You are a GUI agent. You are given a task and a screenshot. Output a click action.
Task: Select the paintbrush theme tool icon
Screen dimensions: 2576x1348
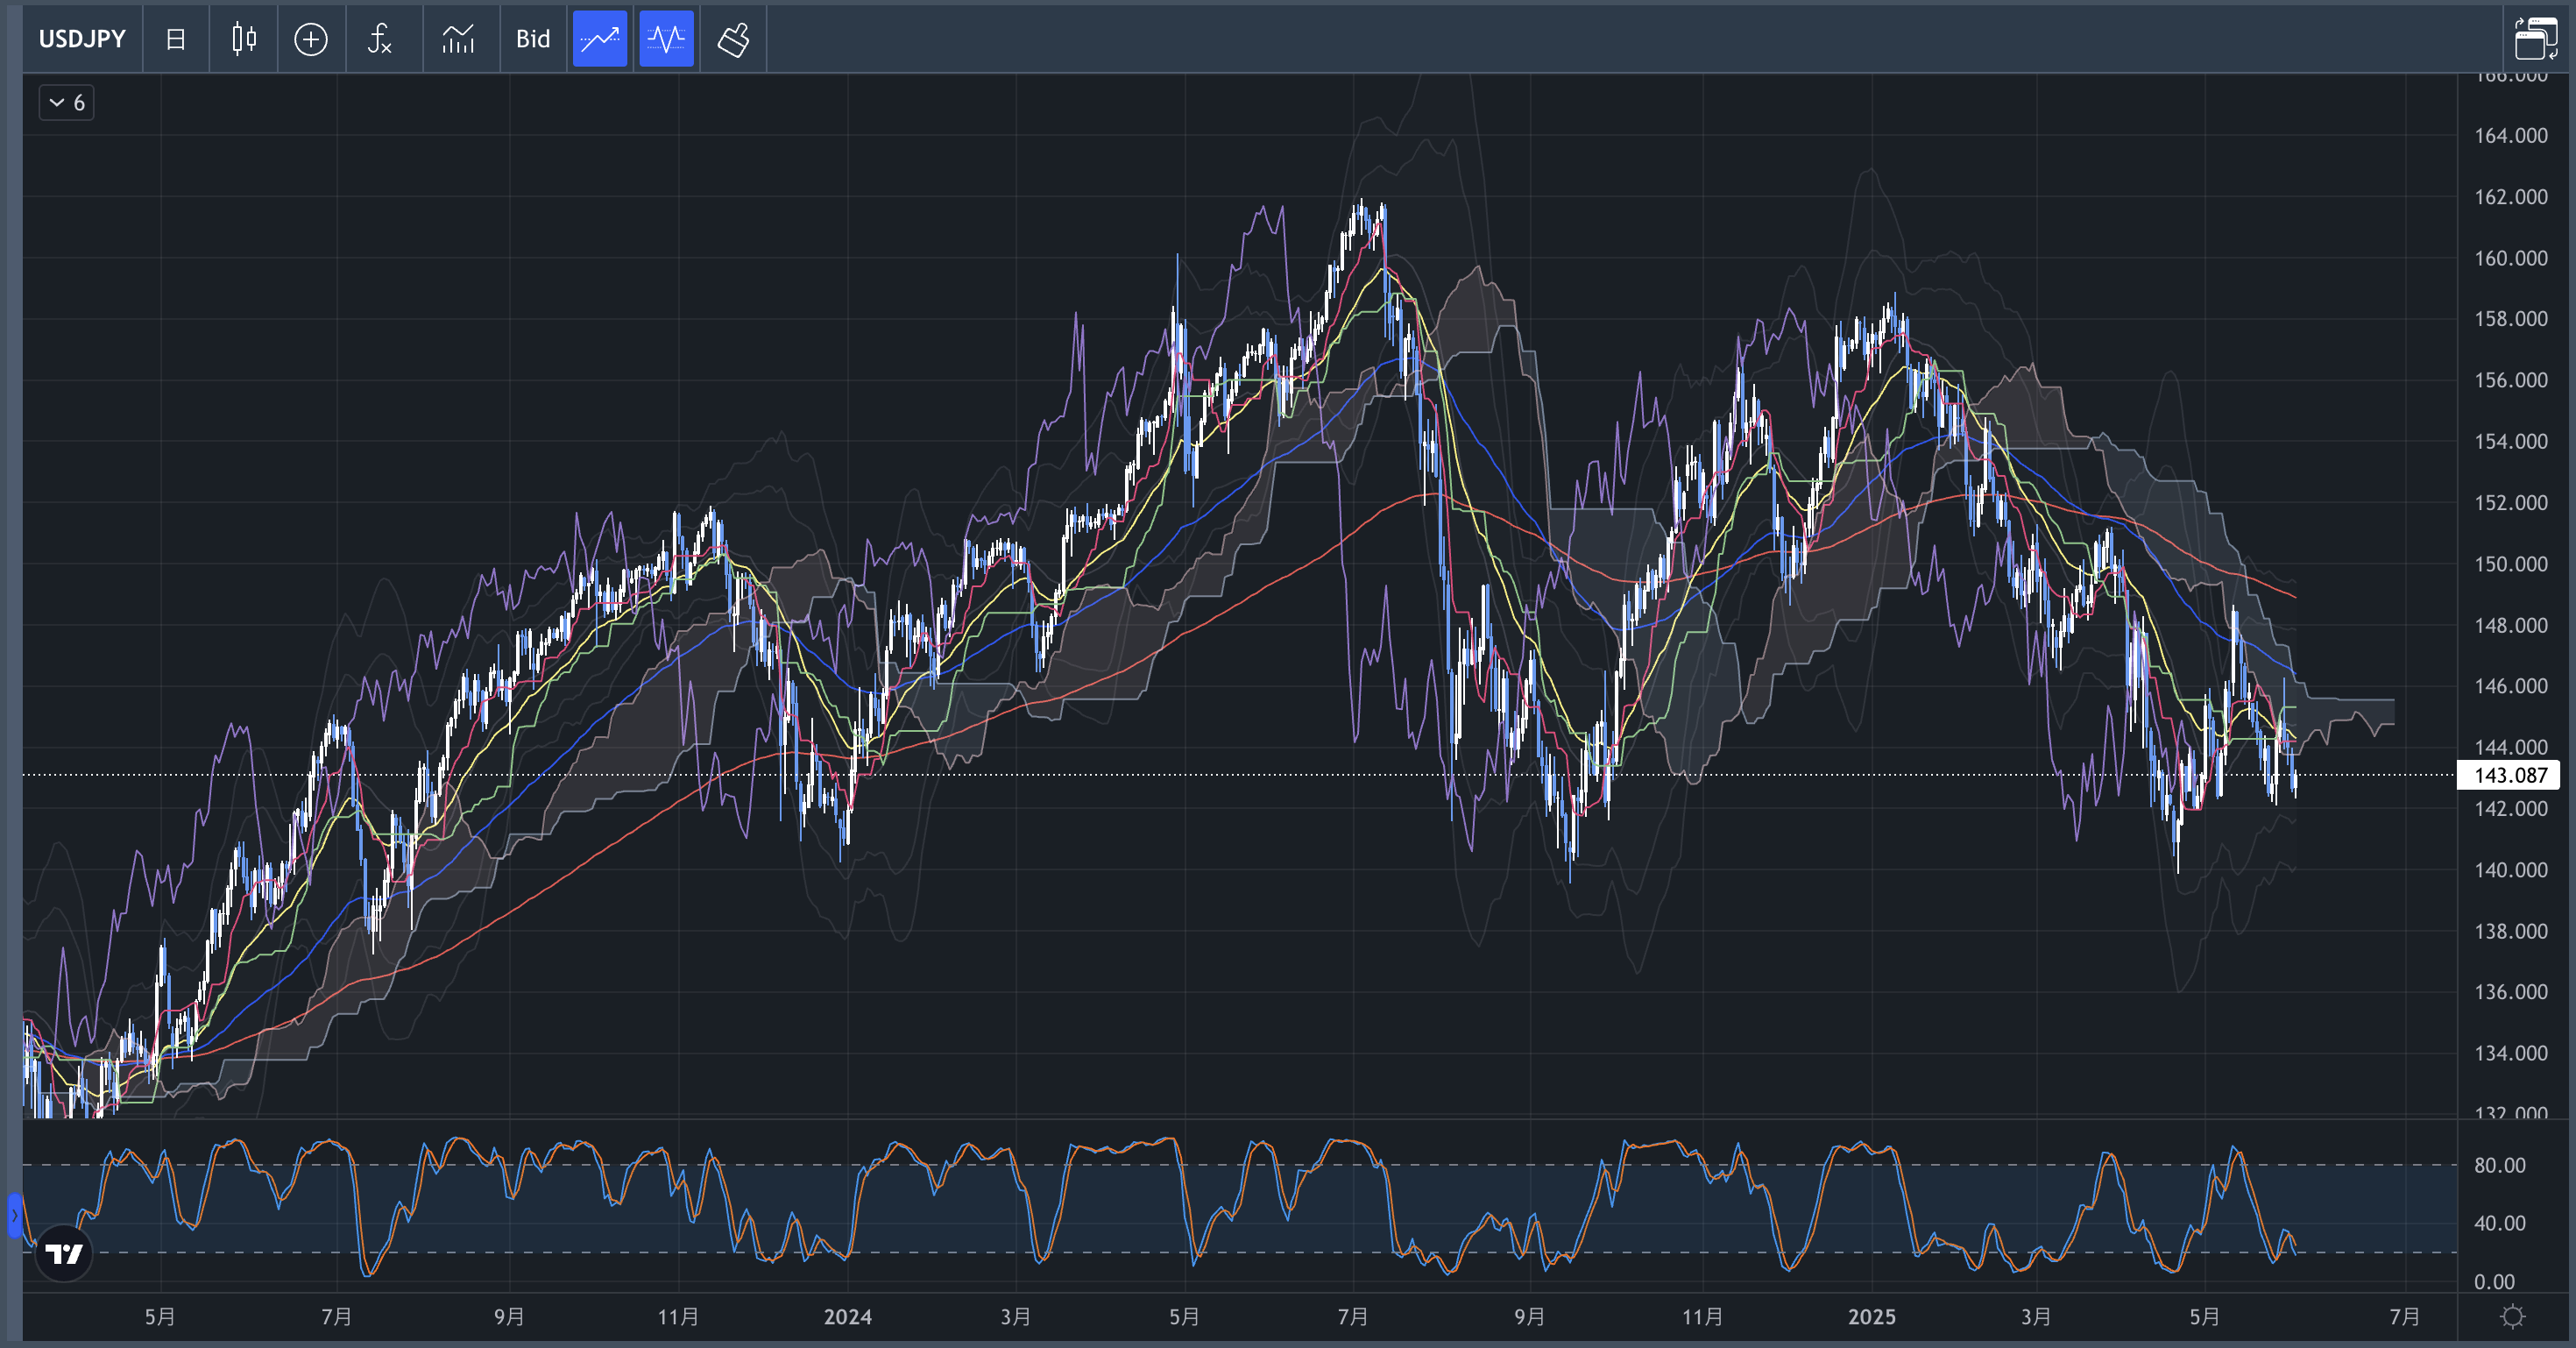734,39
